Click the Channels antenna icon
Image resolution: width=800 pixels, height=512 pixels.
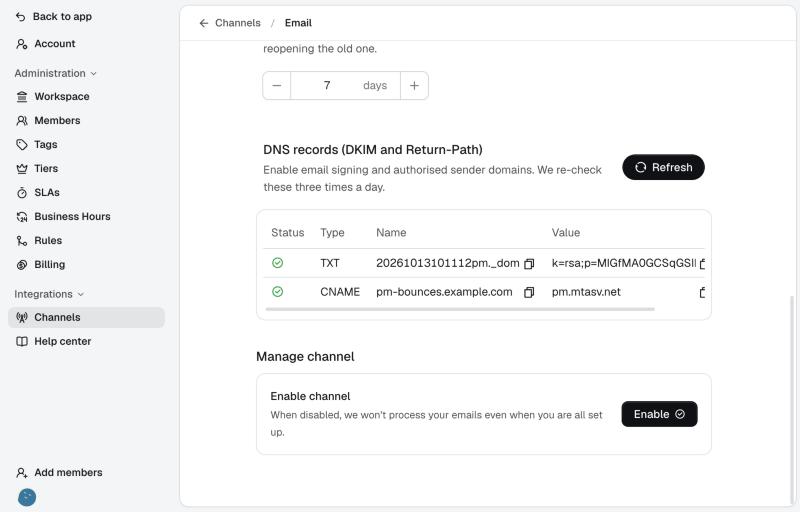click(x=22, y=317)
